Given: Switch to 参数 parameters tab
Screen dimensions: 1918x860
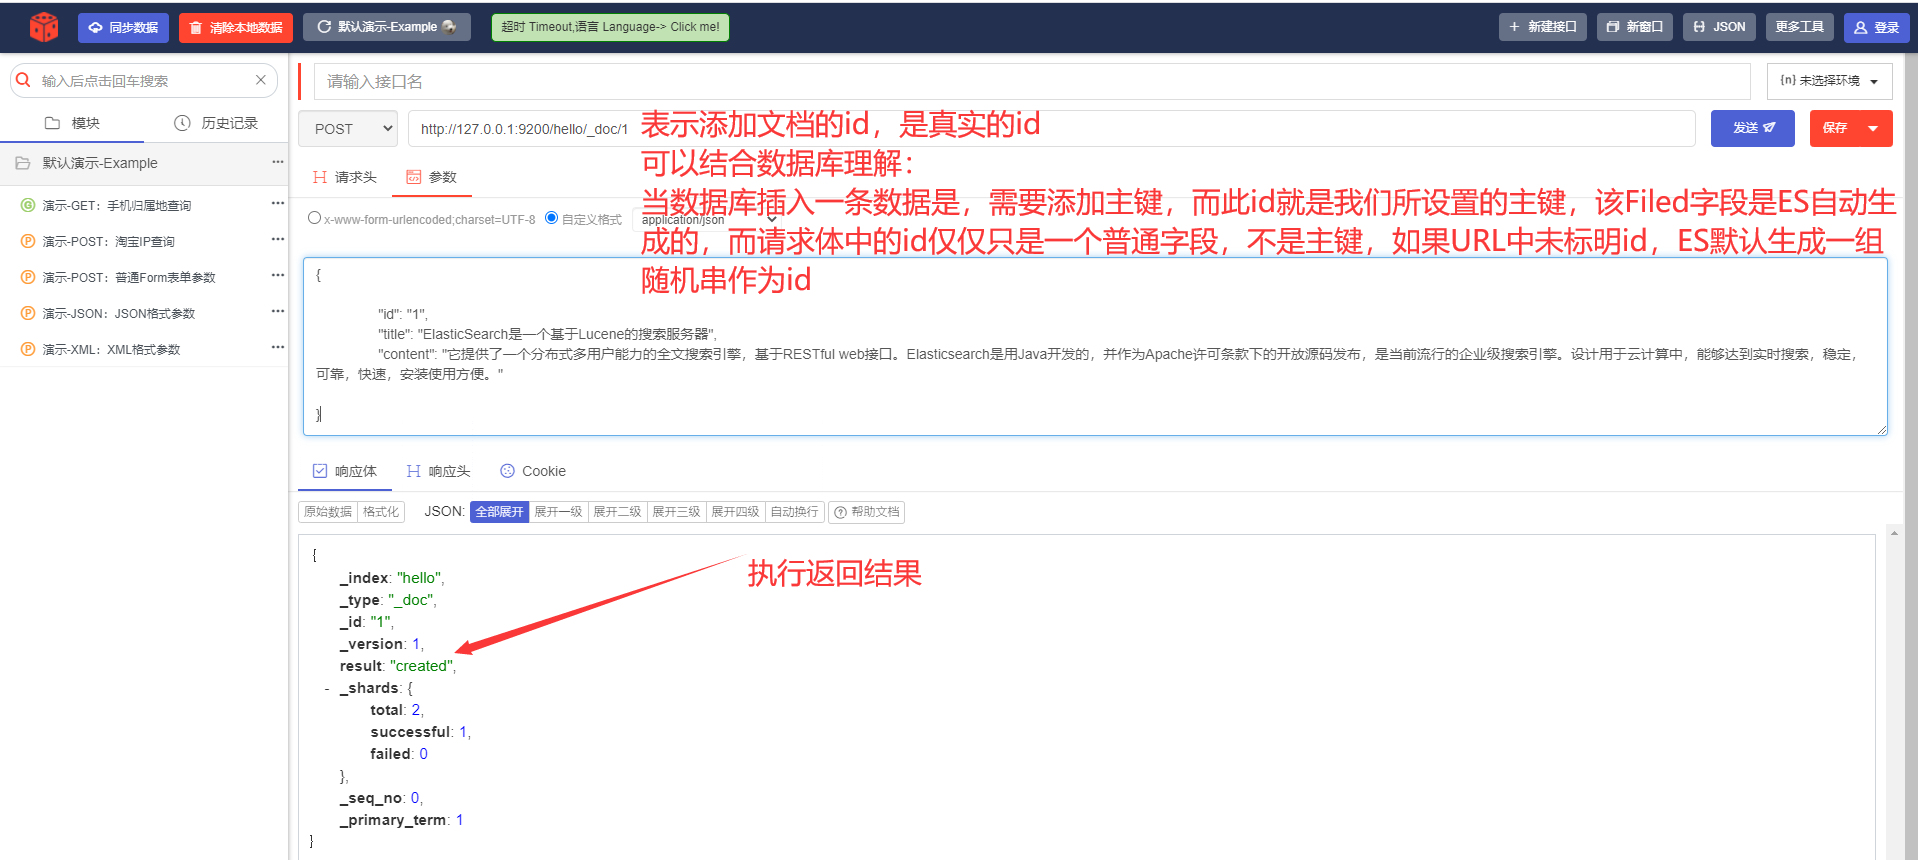Looking at the screenshot, I should point(431,177).
